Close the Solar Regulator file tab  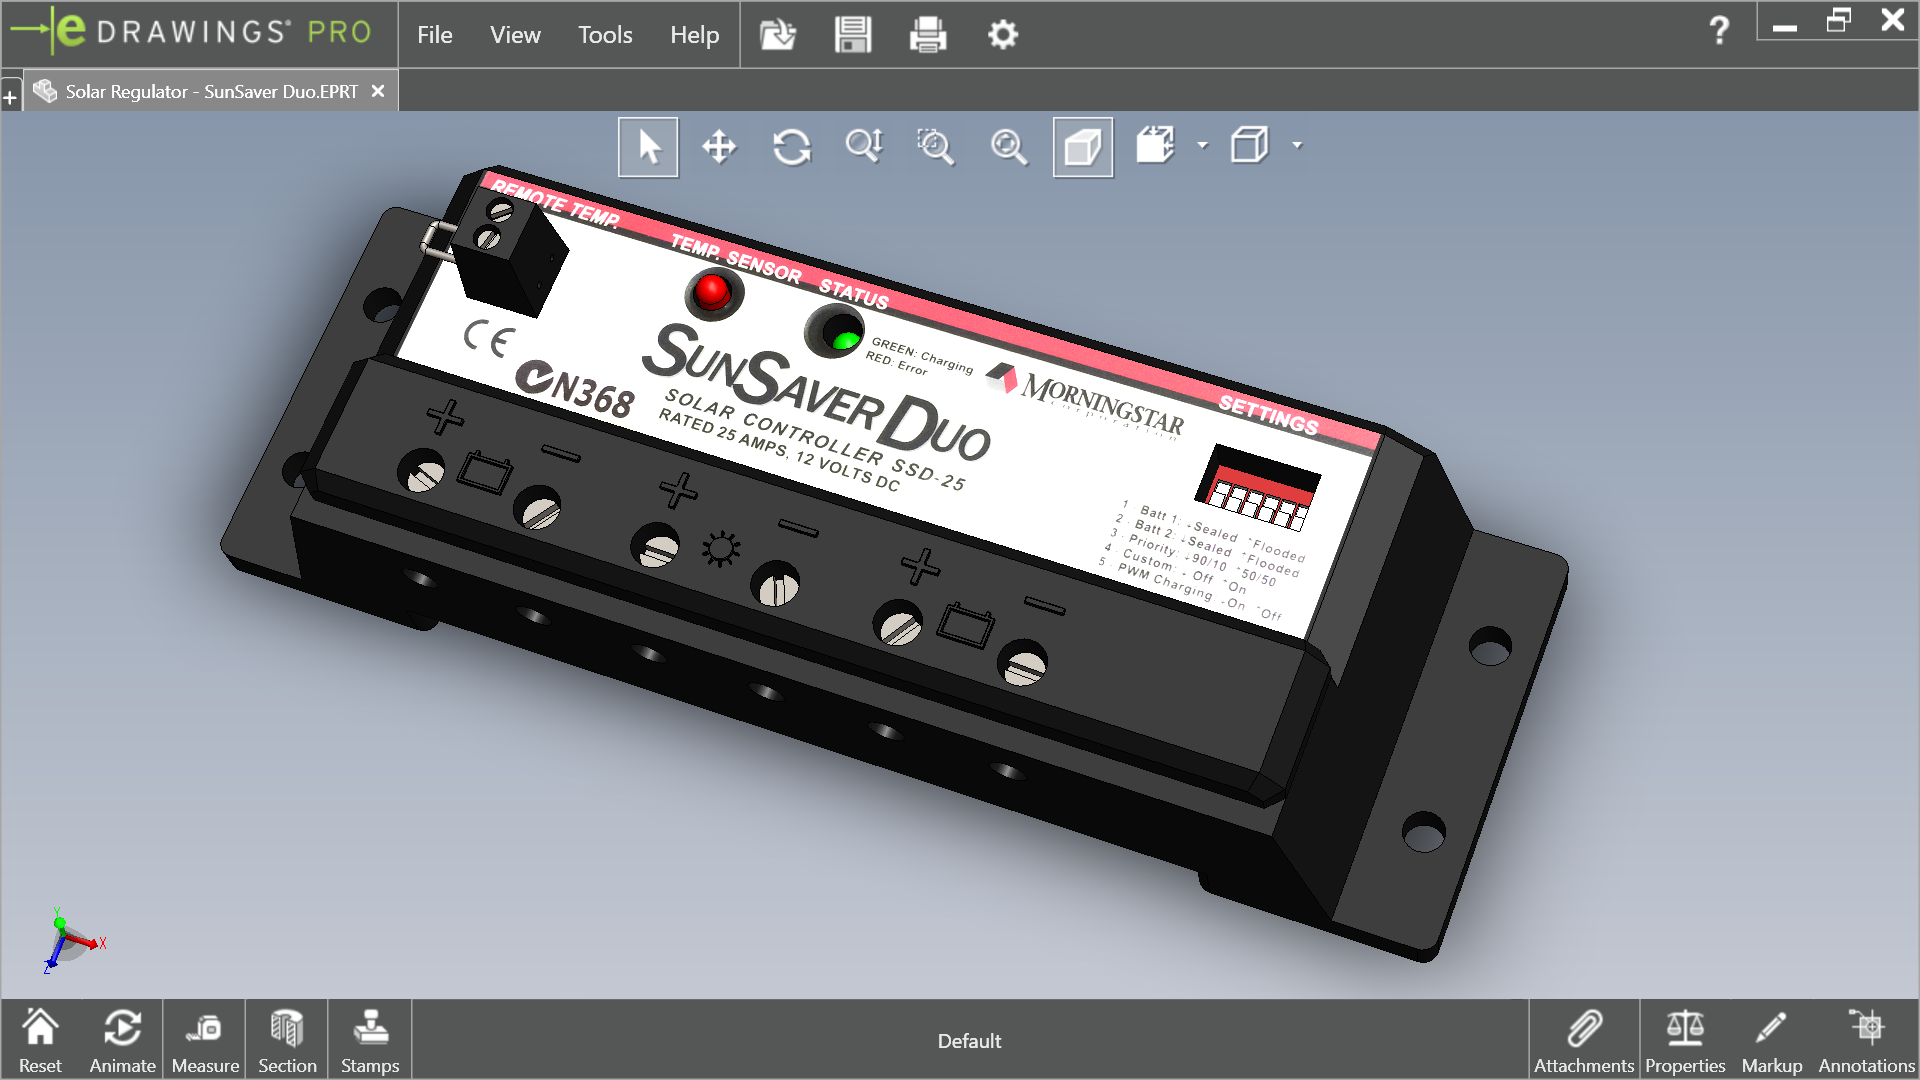[x=378, y=91]
